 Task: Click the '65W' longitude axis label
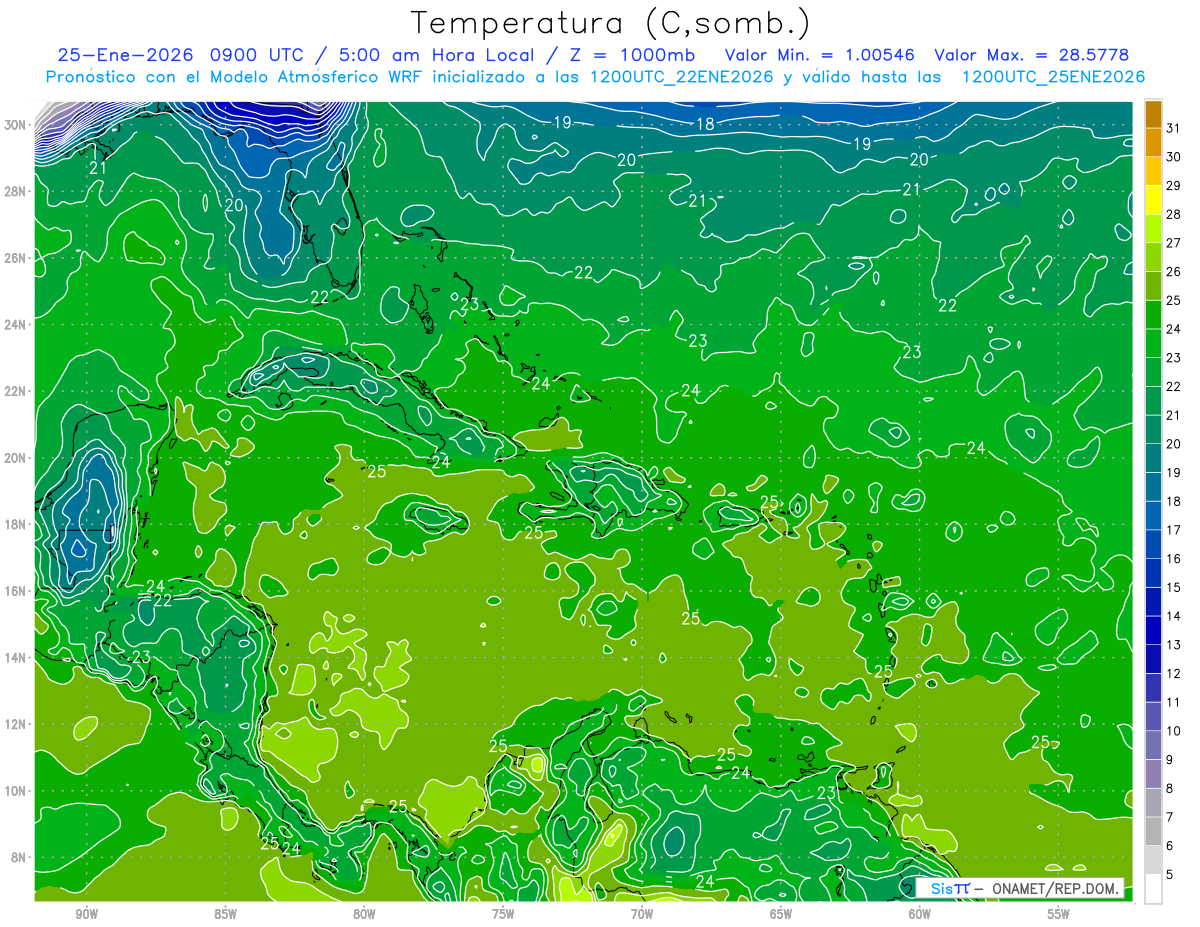(781, 914)
